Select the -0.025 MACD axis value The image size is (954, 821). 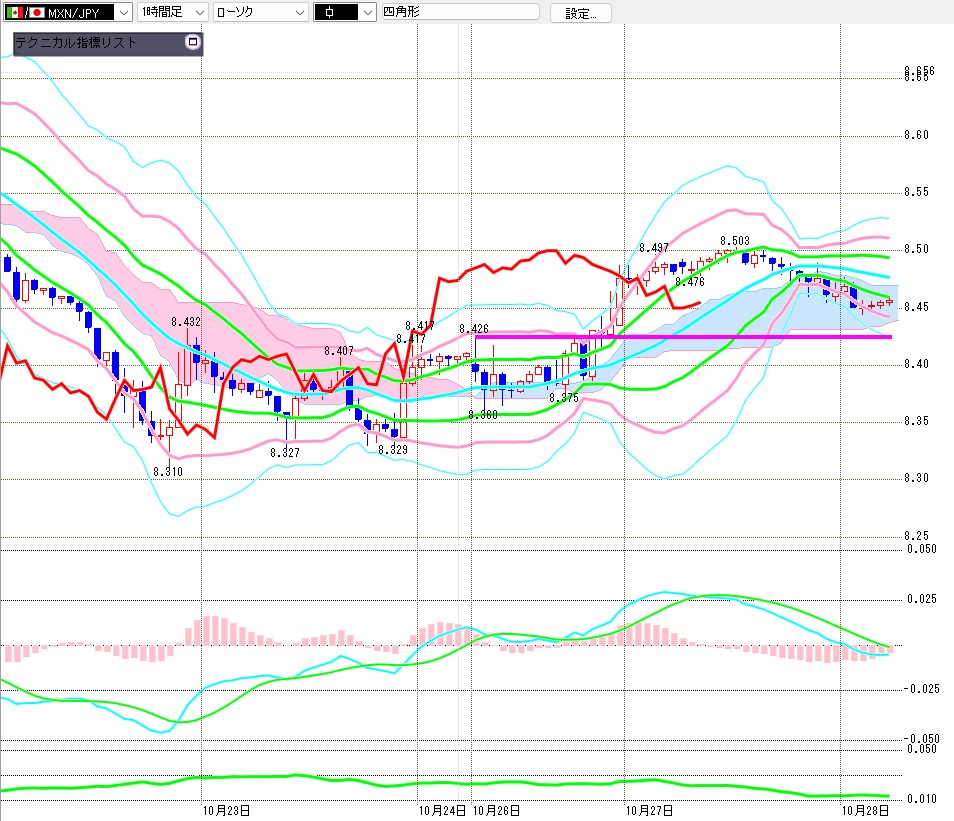click(x=921, y=689)
